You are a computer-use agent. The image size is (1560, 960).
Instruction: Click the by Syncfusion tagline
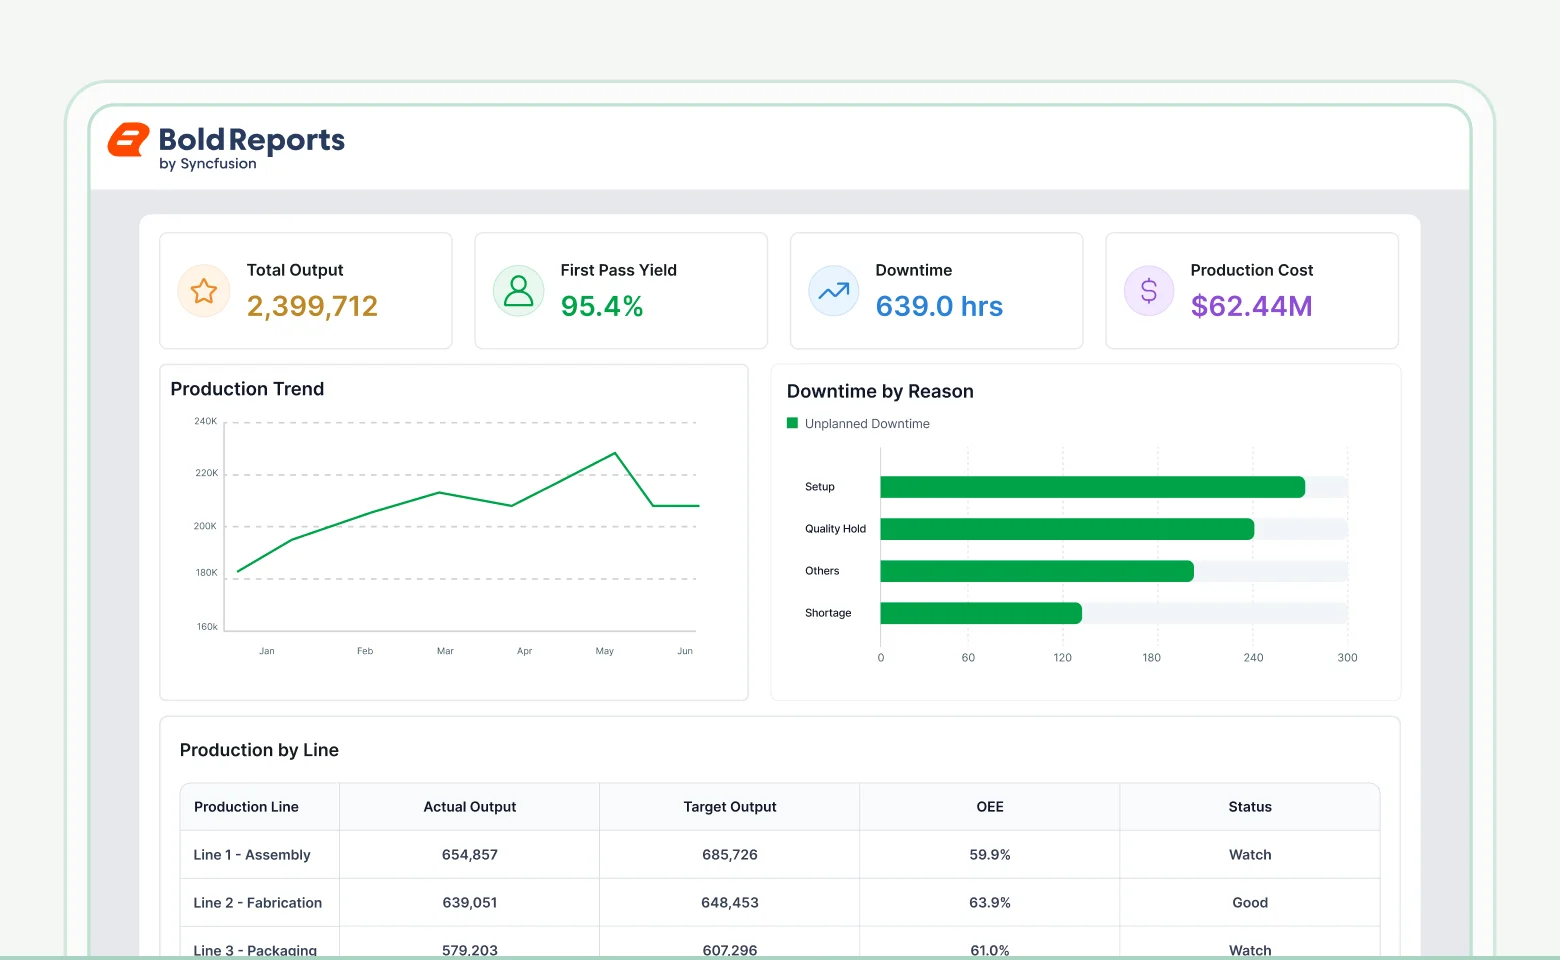click(208, 164)
